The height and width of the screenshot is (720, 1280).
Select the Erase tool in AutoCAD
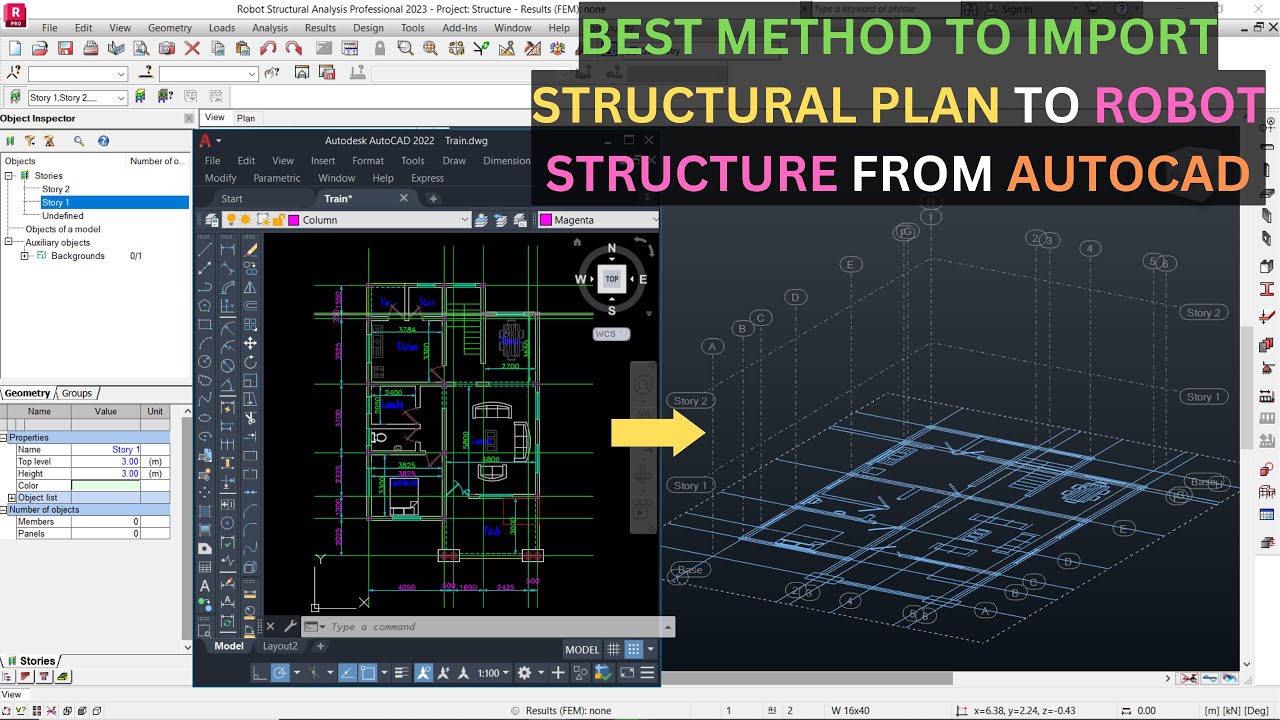(x=250, y=249)
